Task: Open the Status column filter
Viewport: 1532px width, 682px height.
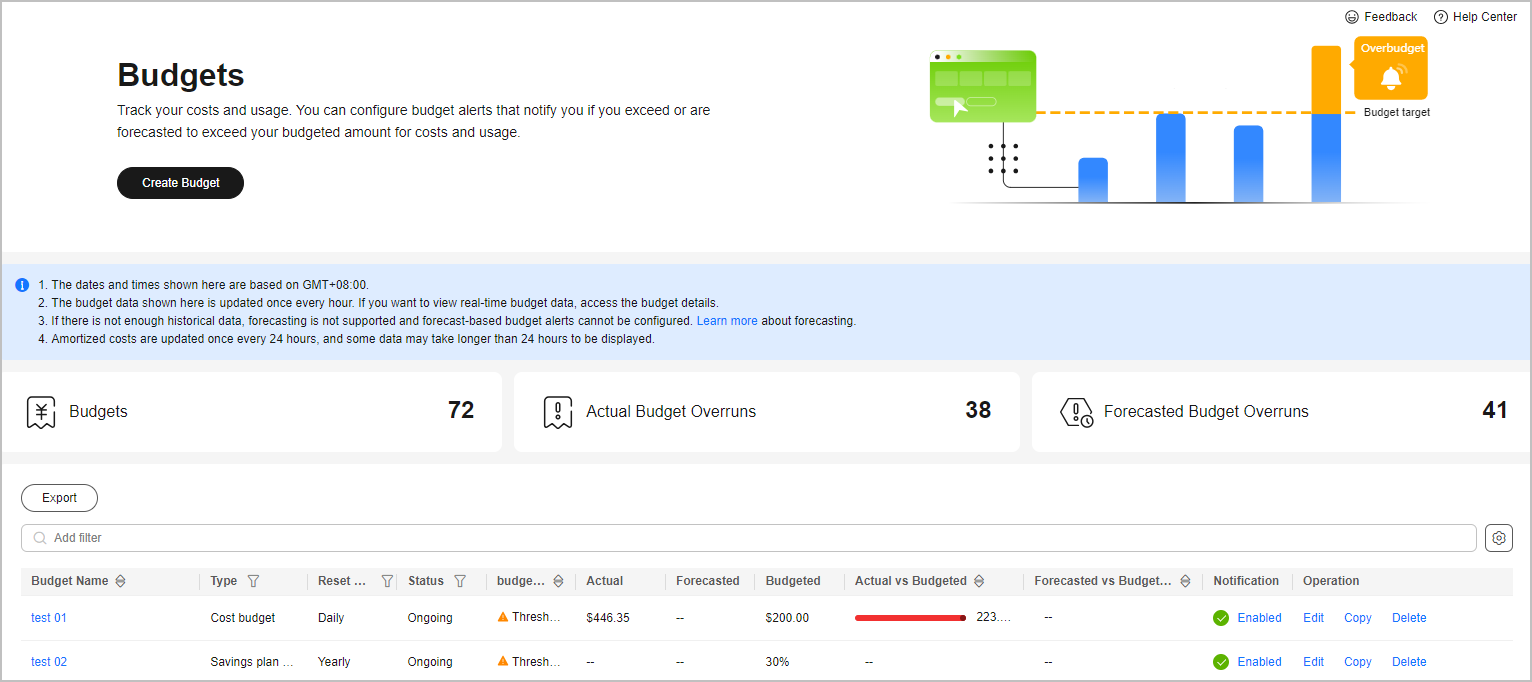Action: click(460, 581)
